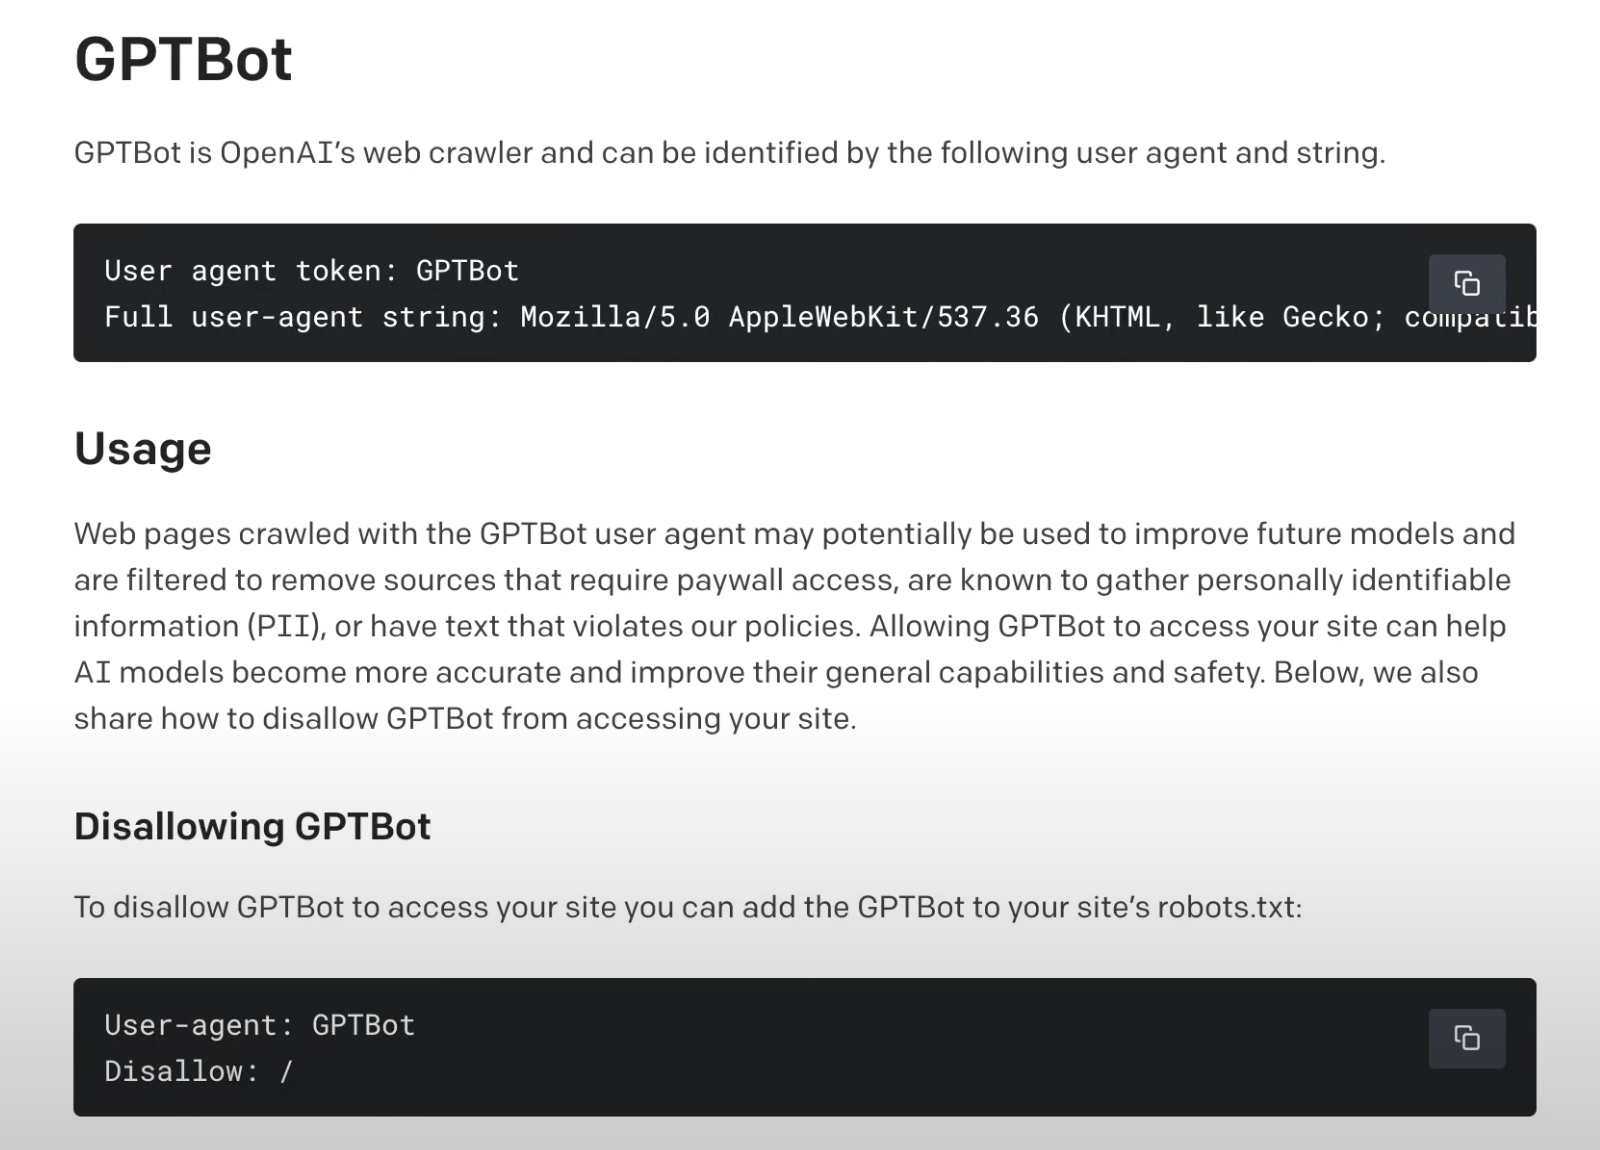
Task: Click 'Mozilla/5.0' in the code block
Action: (x=615, y=317)
